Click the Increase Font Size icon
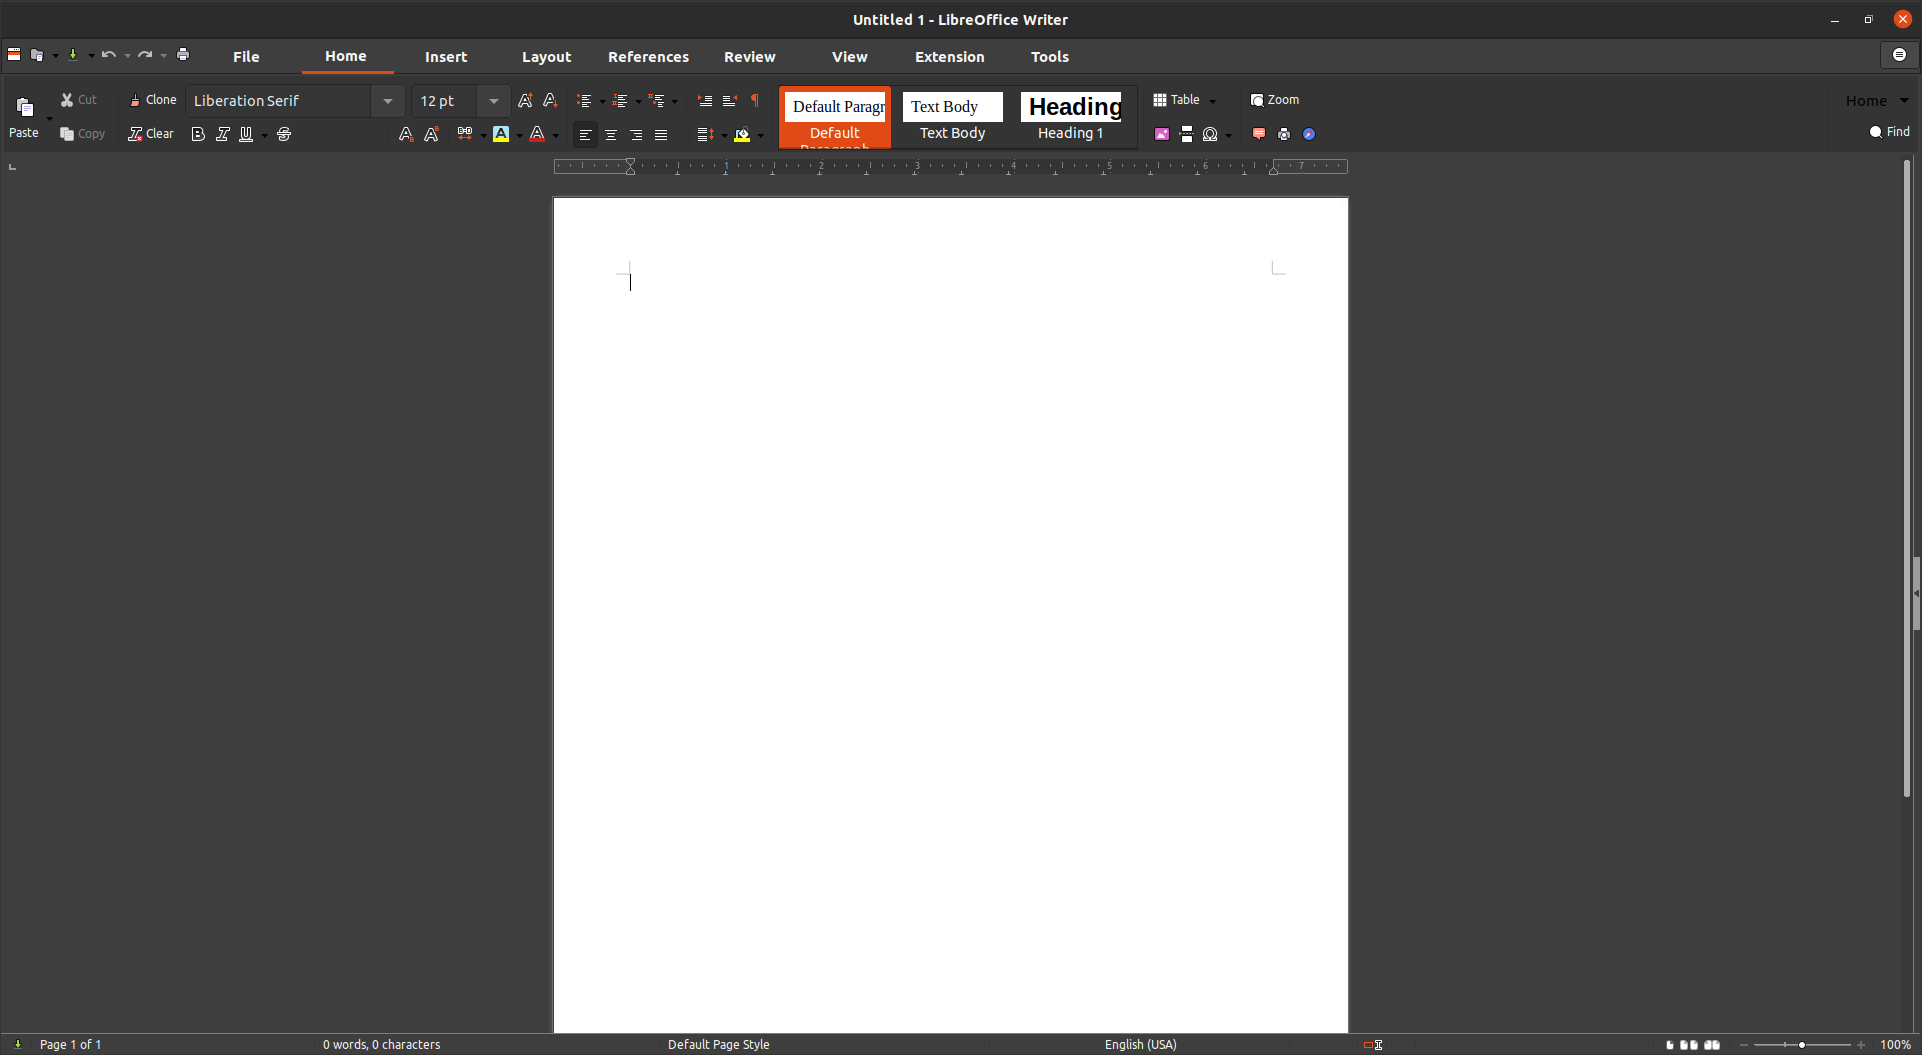This screenshot has height=1055, width=1922. point(525,101)
